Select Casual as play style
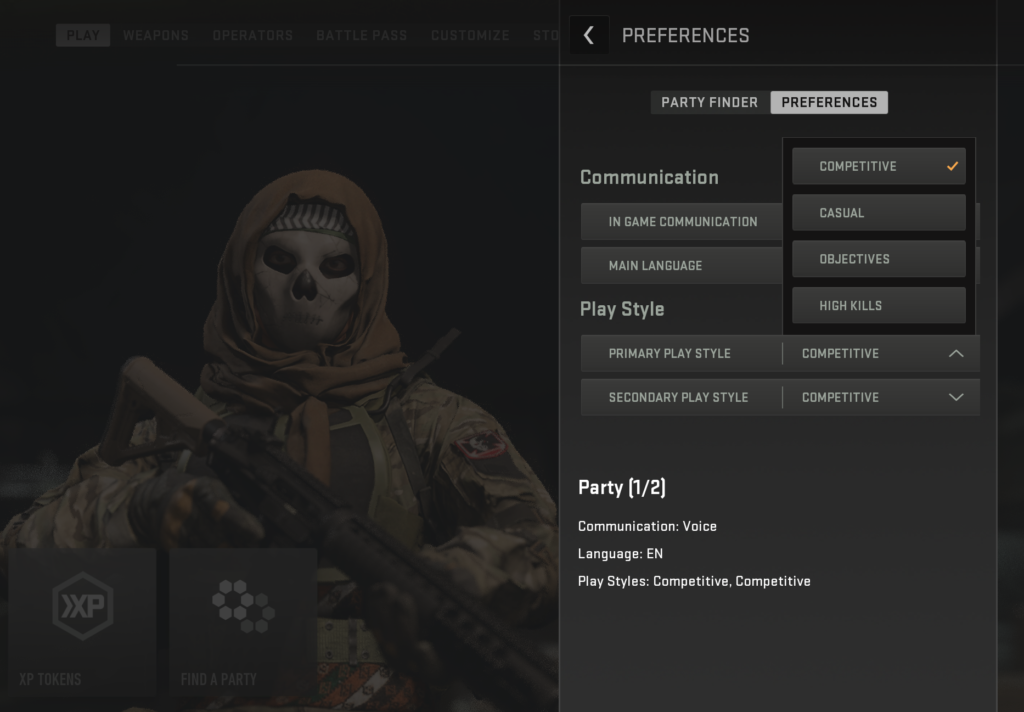 coord(878,212)
